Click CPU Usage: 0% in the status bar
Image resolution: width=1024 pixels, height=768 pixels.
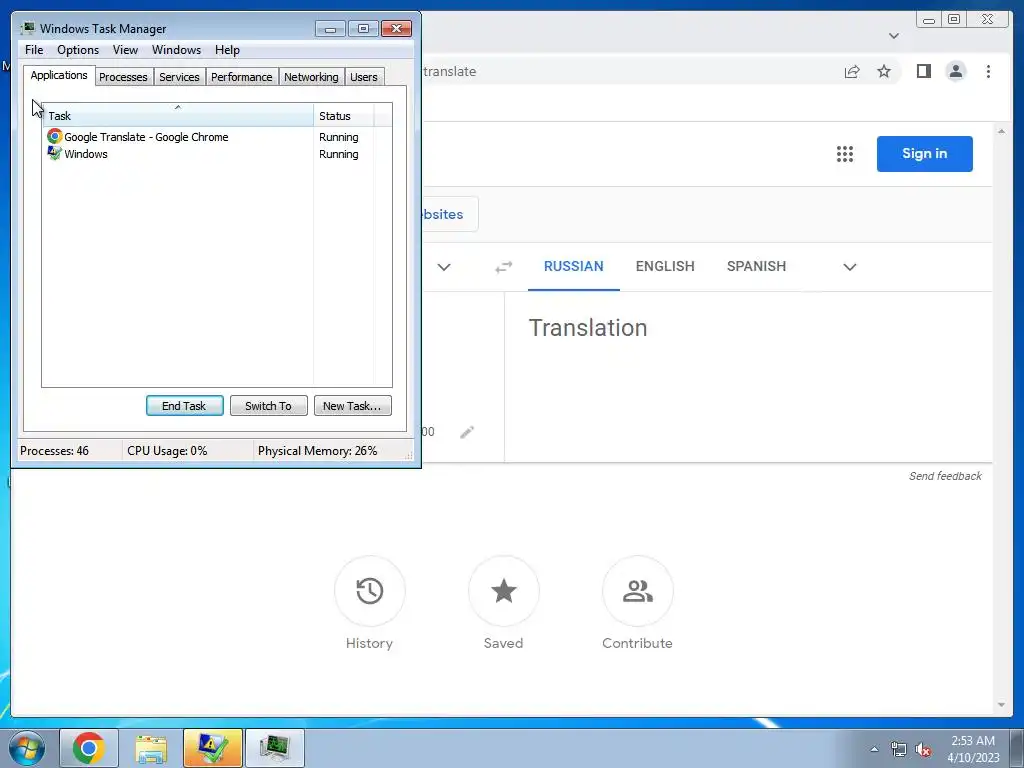tap(167, 451)
